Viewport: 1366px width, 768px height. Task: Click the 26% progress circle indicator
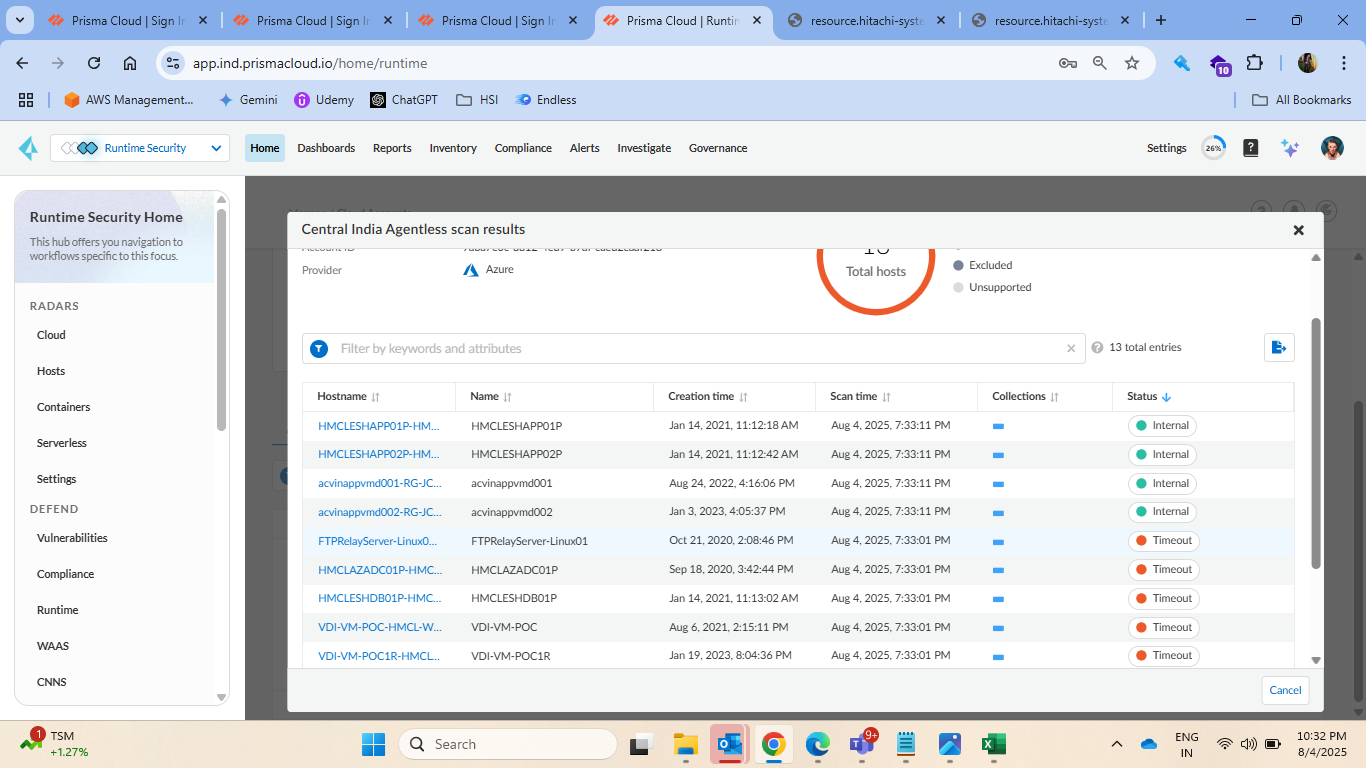coord(1213,148)
